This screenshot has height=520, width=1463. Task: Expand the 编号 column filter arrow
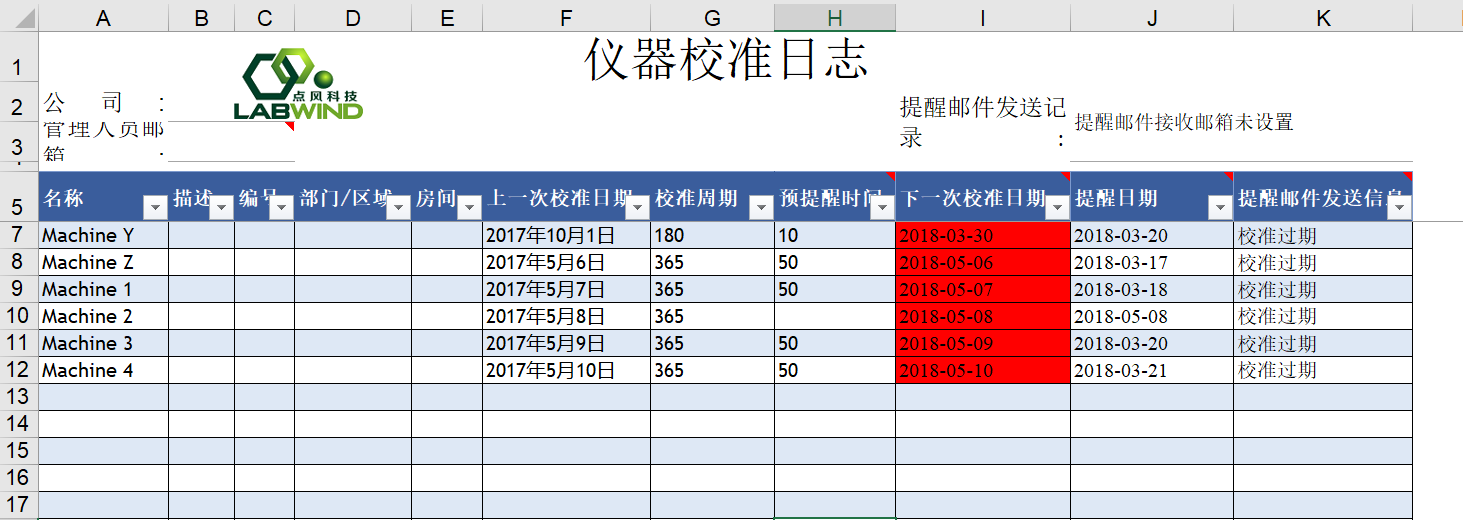(x=281, y=207)
